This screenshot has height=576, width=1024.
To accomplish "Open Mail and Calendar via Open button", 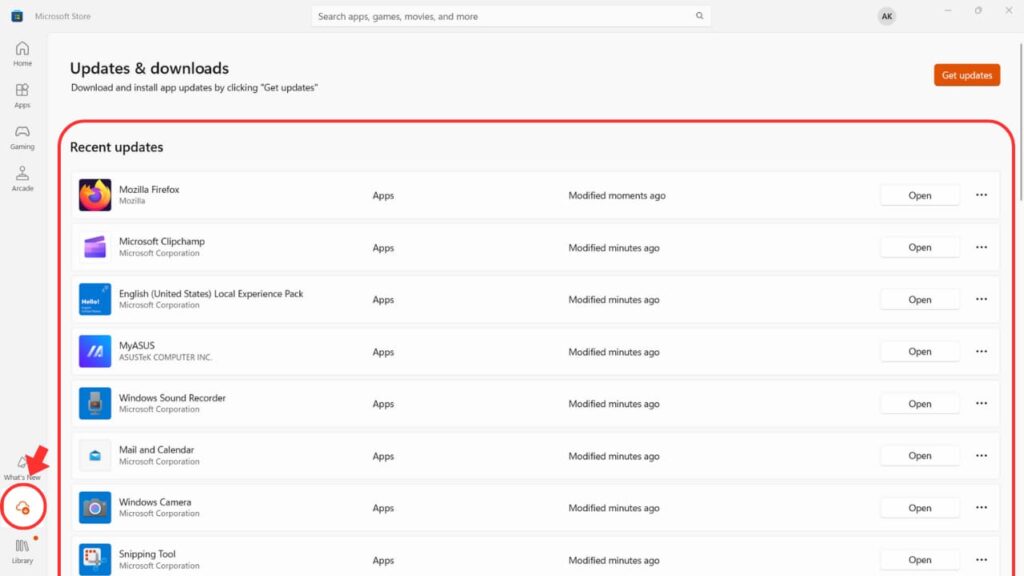I will pyautogui.click(x=920, y=456).
